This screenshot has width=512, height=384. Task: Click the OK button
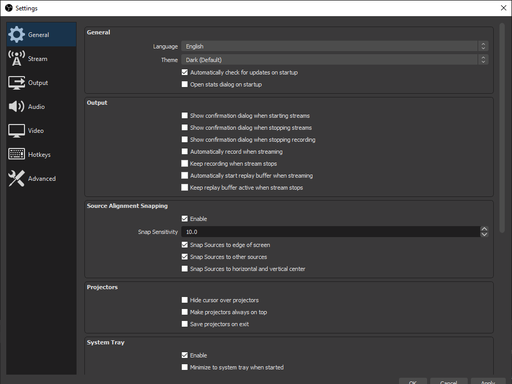point(413,381)
